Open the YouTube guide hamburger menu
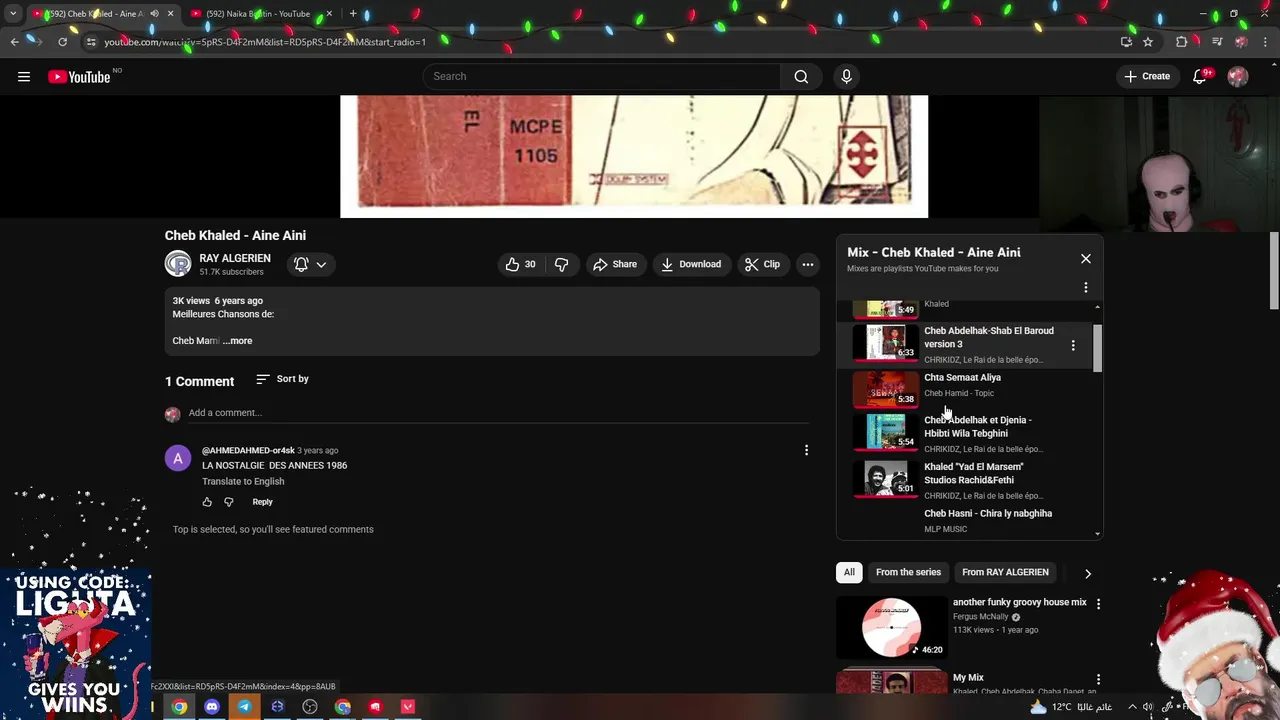The height and width of the screenshot is (720, 1280). (x=24, y=77)
